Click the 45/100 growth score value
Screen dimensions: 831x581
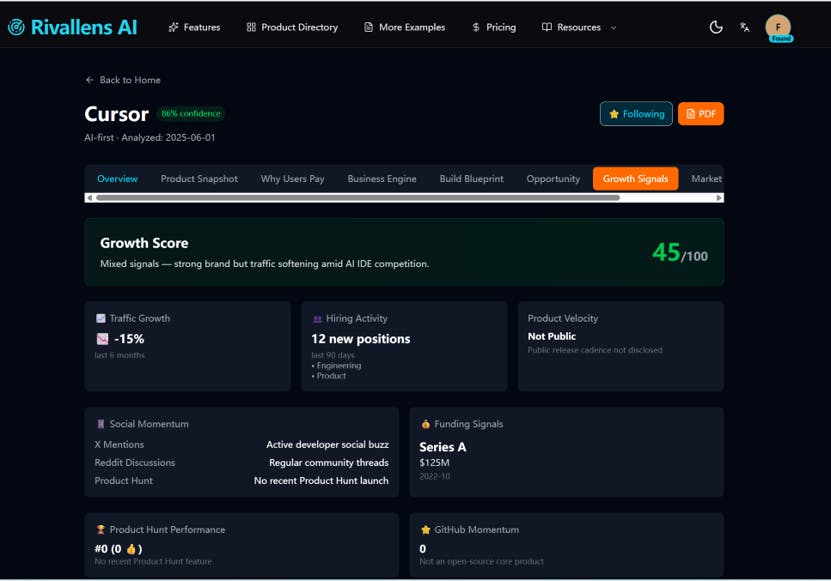click(x=680, y=253)
